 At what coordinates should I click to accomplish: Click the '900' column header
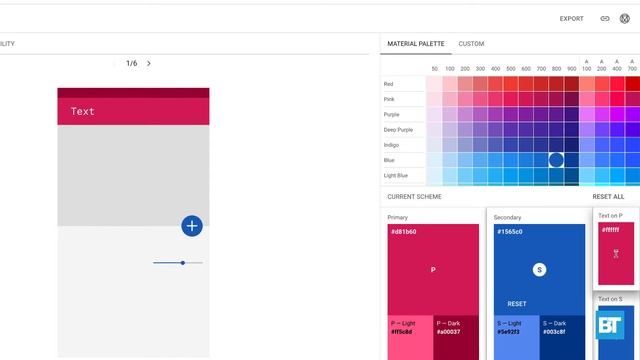[x=571, y=69]
